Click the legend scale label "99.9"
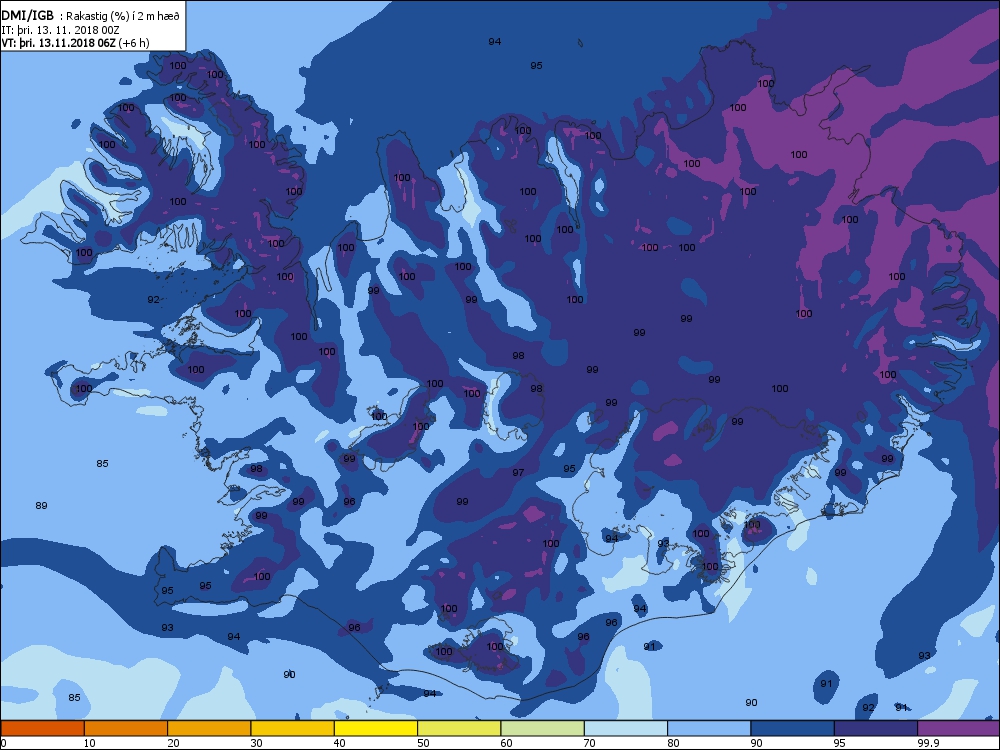Image resolution: width=1000 pixels, height=750 pixels. click(x=928, y=743)
